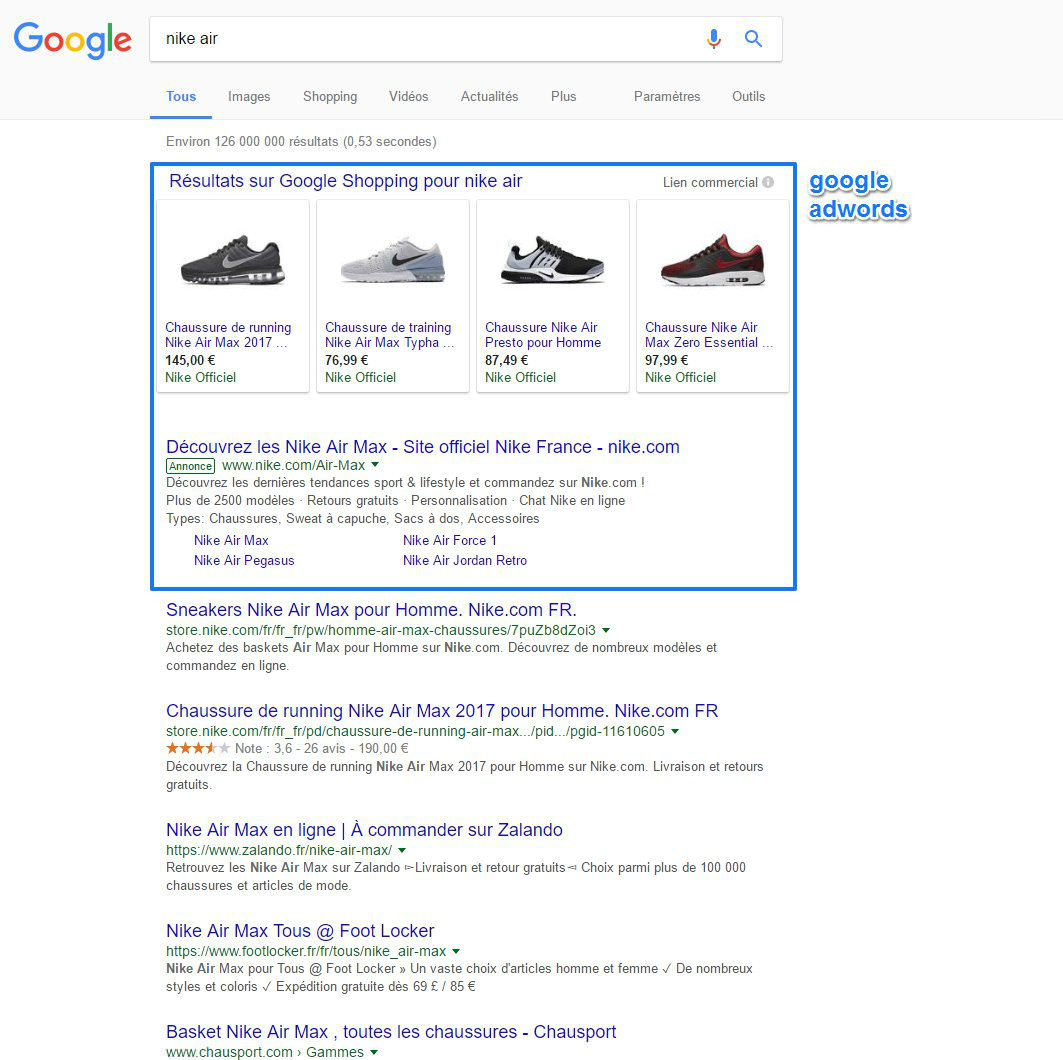
Task: Click the Lien commercial label
Action: [x=710, y=182]
